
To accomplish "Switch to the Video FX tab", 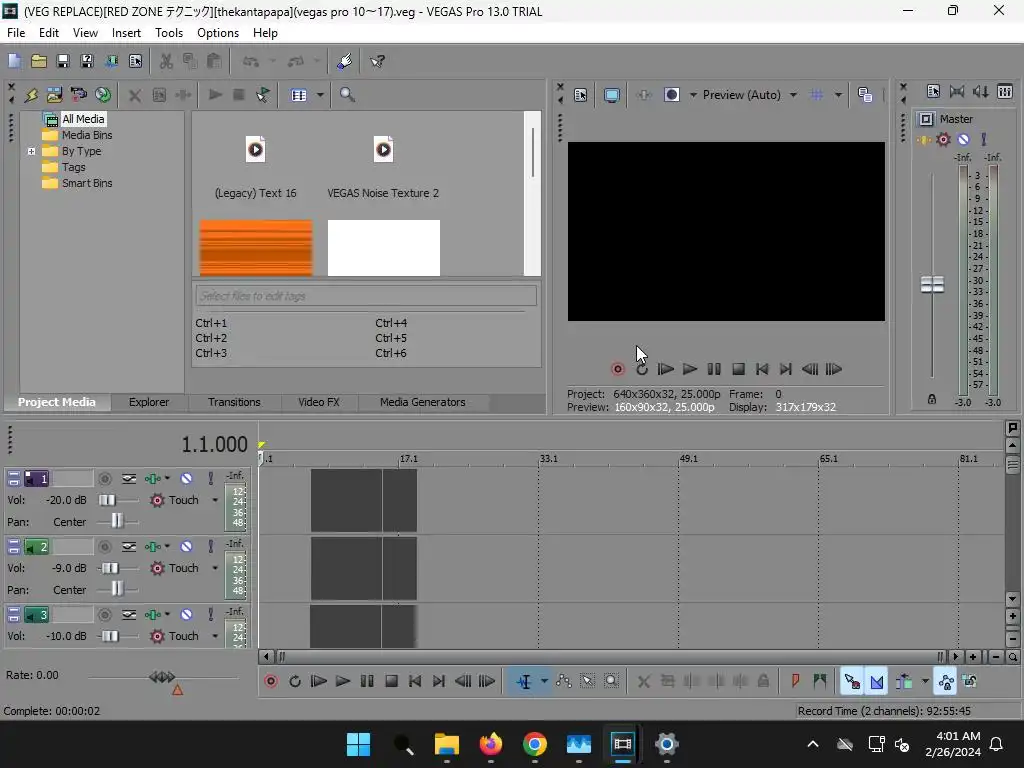I will (319, 402).
